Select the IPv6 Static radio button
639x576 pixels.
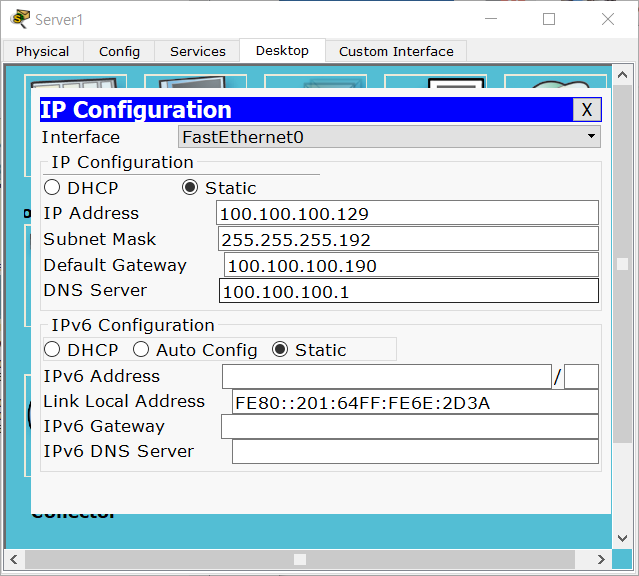(280, 349)
